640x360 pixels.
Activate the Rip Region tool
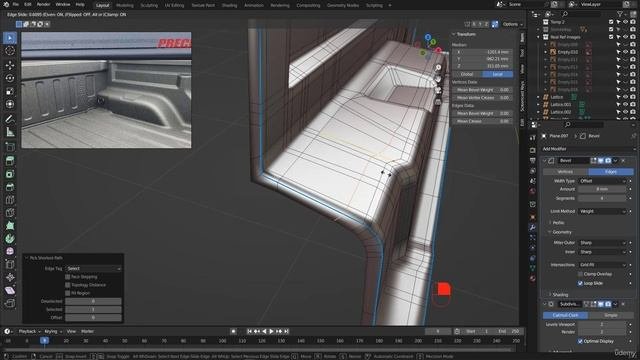10,303
